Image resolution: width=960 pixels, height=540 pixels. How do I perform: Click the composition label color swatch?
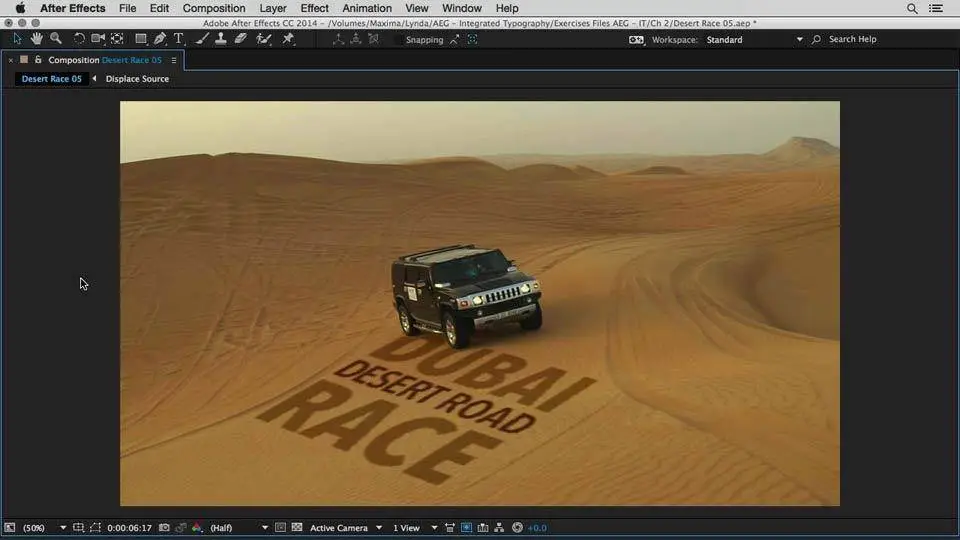24,60
